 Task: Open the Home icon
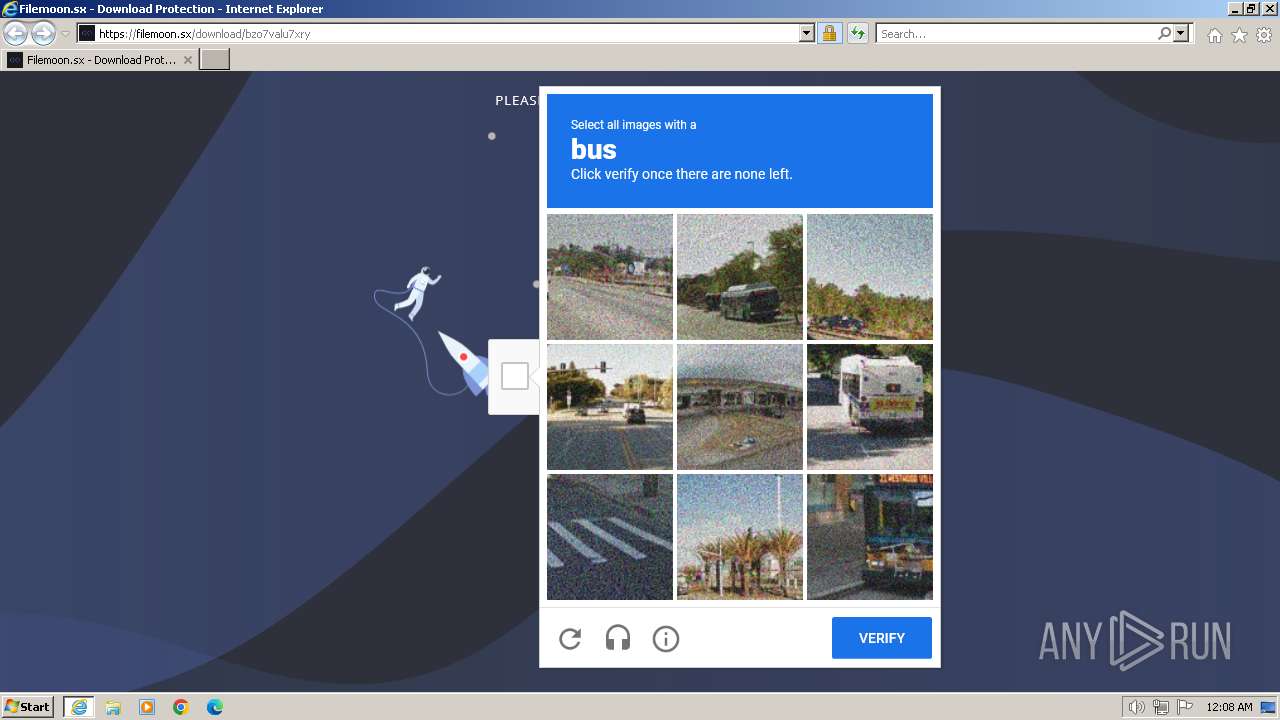point(1214,35)
